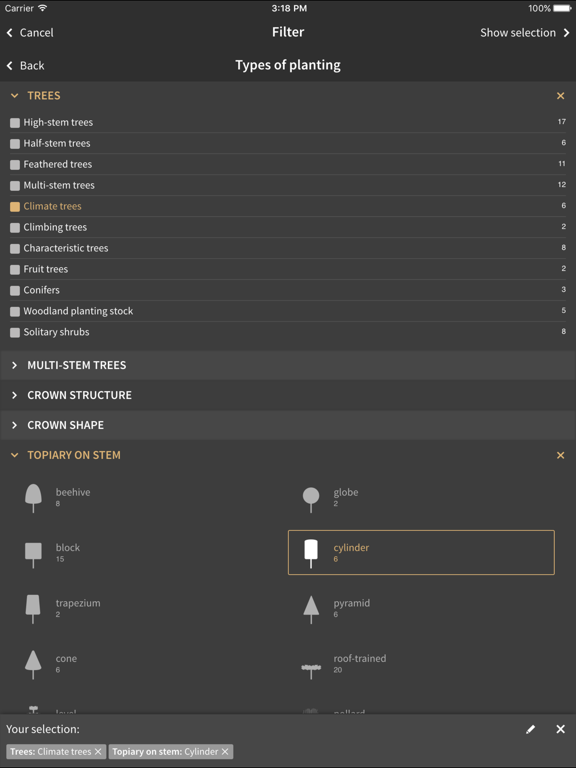
Task: Enable the Feathered trees checkbox
Action: tap(15, 165)
